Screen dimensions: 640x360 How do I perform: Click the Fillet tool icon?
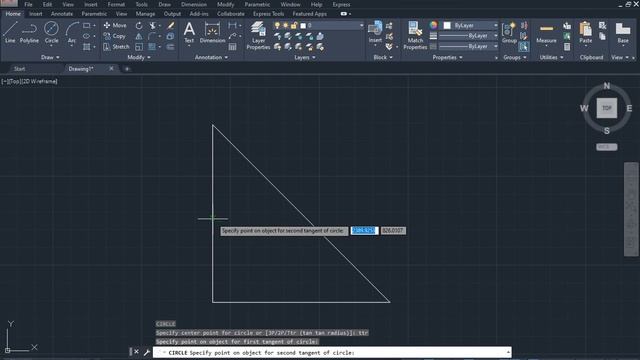pos(152,36)
